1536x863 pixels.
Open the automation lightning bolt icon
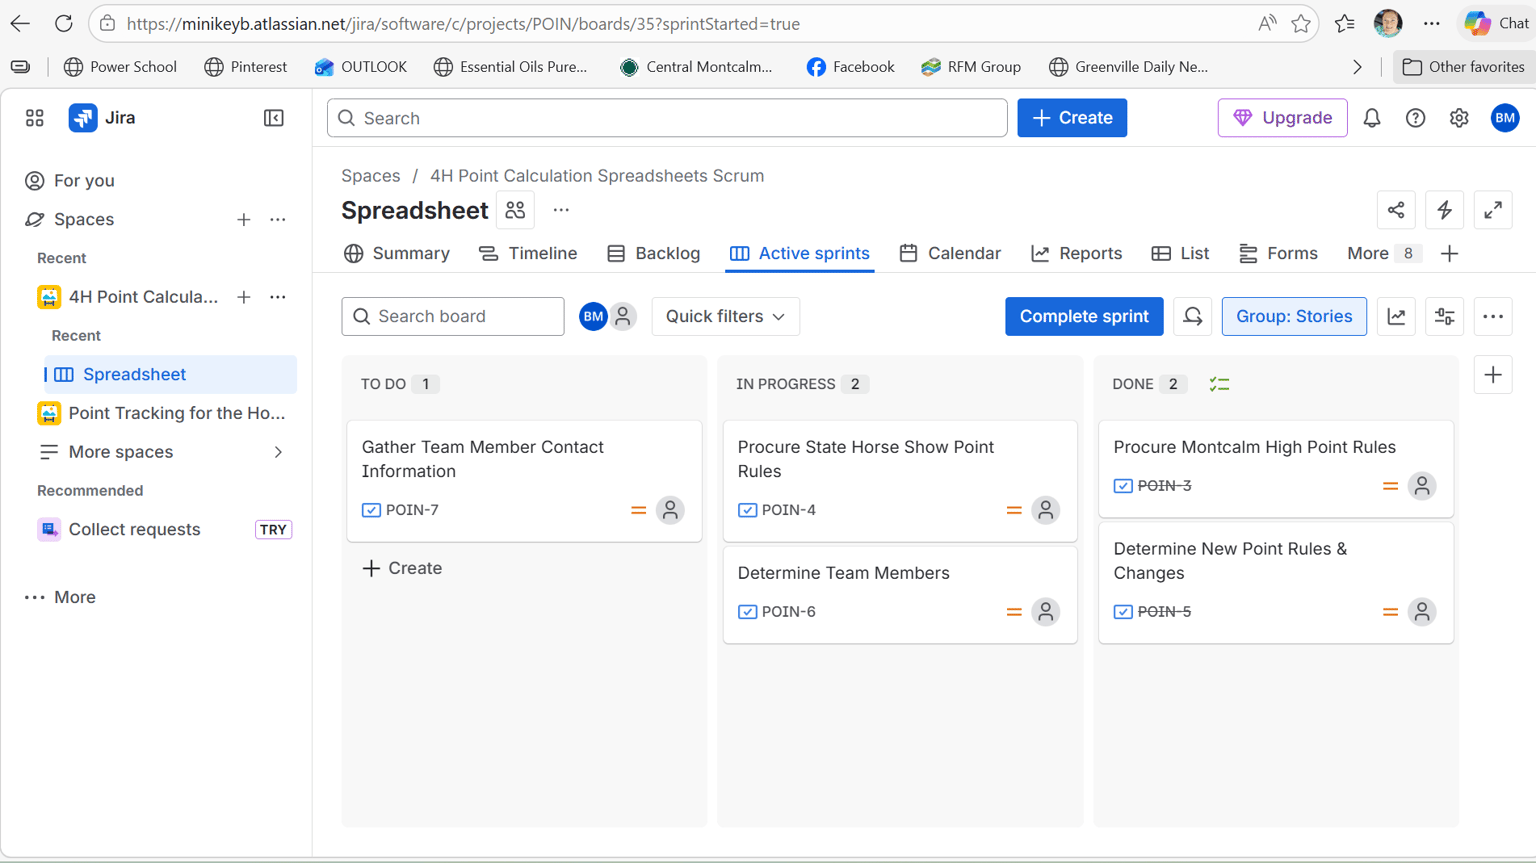1444,210
